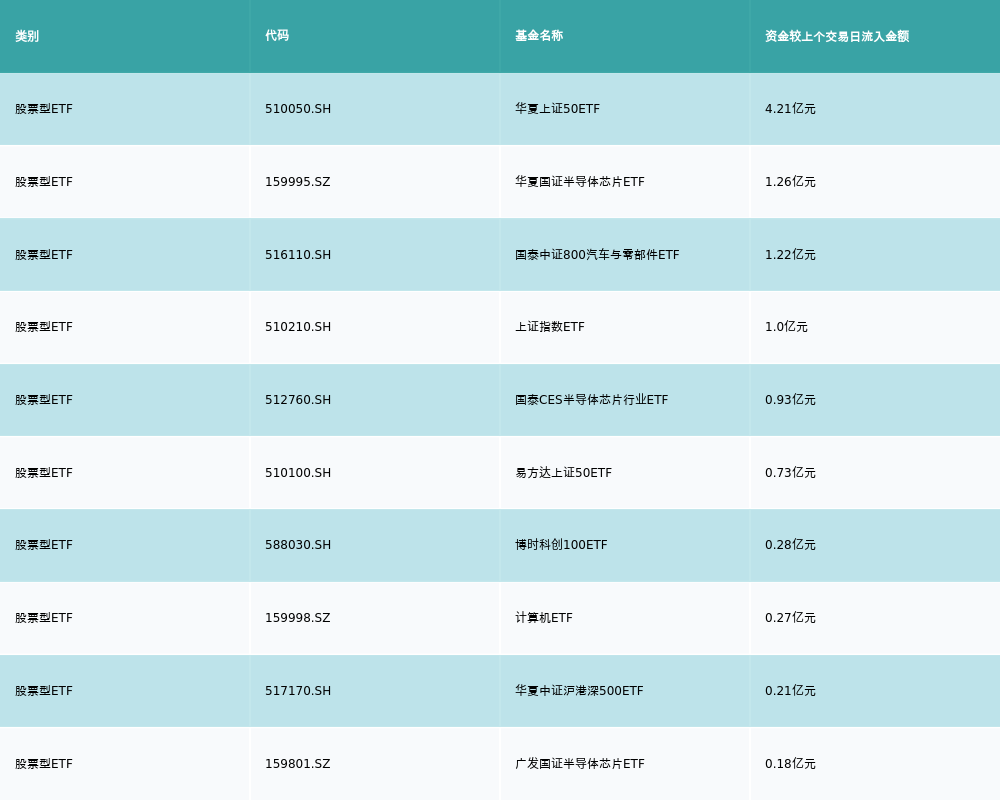Click fund 国泰中证800汽车与零部件ETF
This screenshot has width=1000, height=800.
(x=597, y=255)
